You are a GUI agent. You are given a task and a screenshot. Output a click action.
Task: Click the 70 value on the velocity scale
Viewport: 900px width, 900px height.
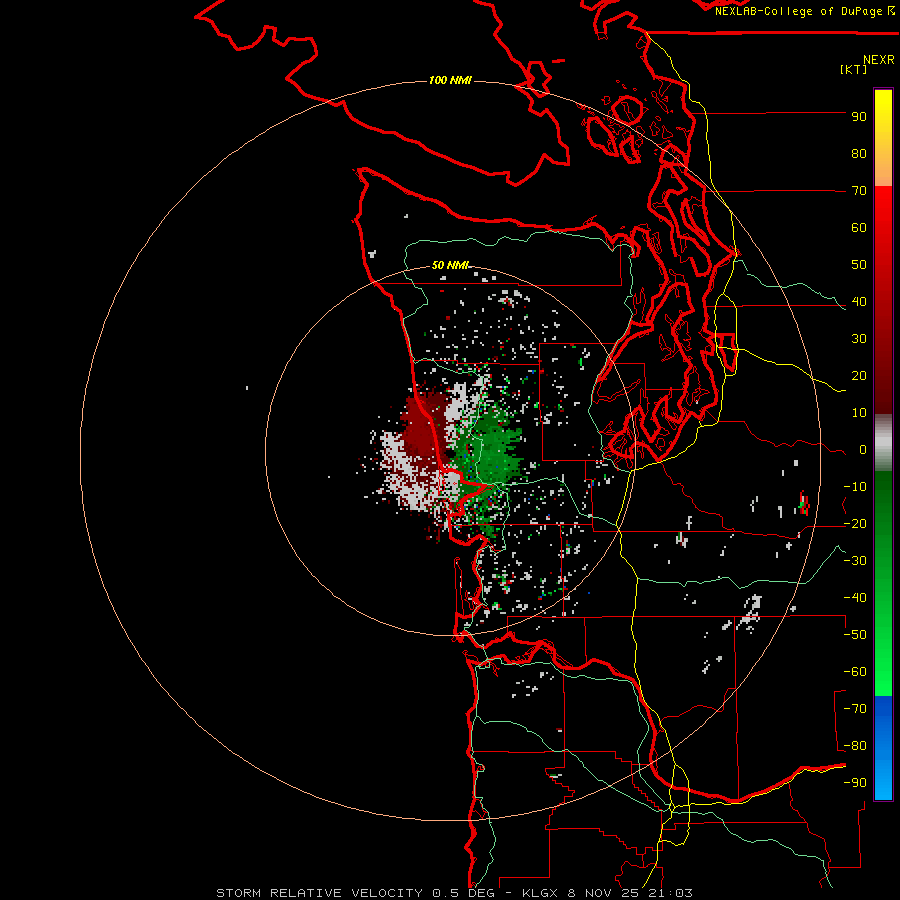tap(859, 191)
